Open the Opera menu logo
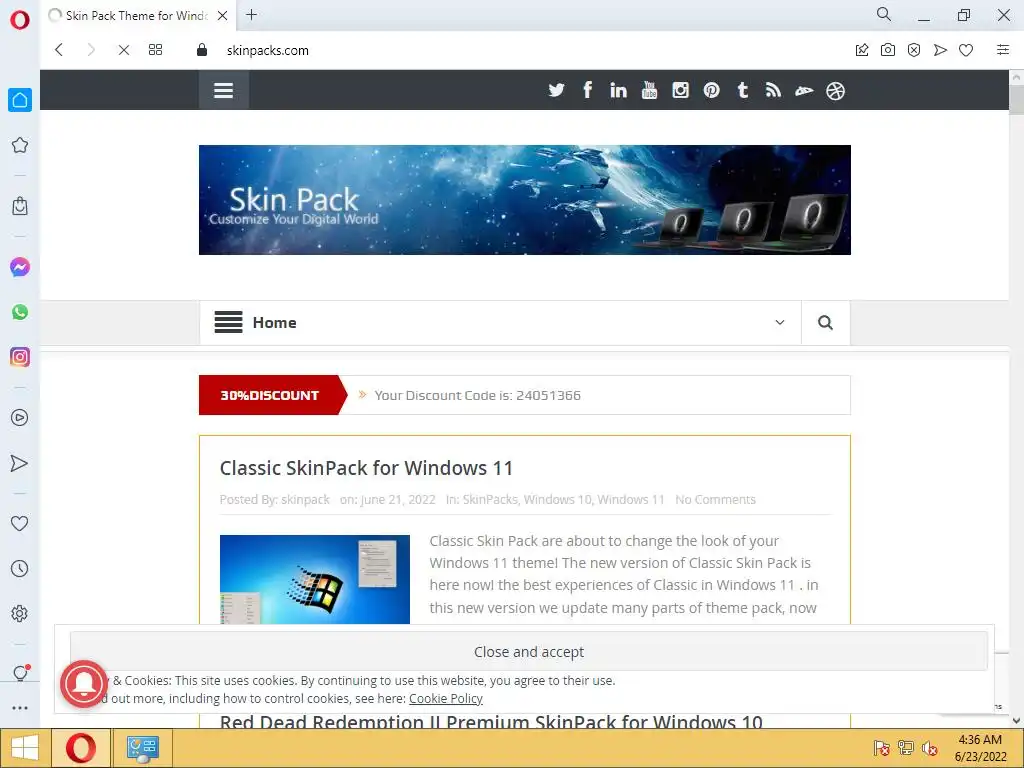The width and height of the screenshot is (1024, 768). (x=20, y=20)
